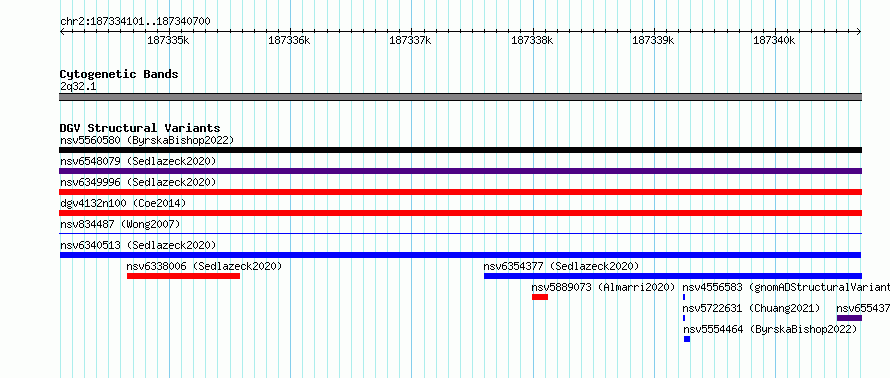
Task: Click the nsv5722631 (Chuang2021) label
Action: (x=752, y=308)
